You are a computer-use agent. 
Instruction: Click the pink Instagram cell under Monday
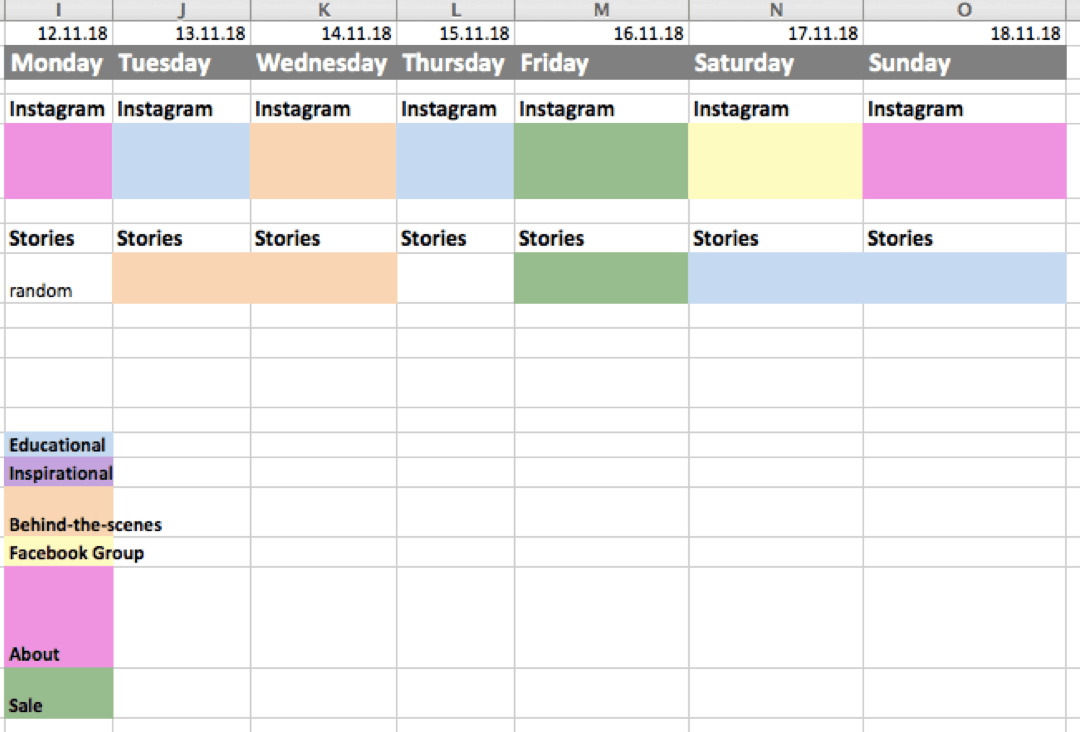59,161
